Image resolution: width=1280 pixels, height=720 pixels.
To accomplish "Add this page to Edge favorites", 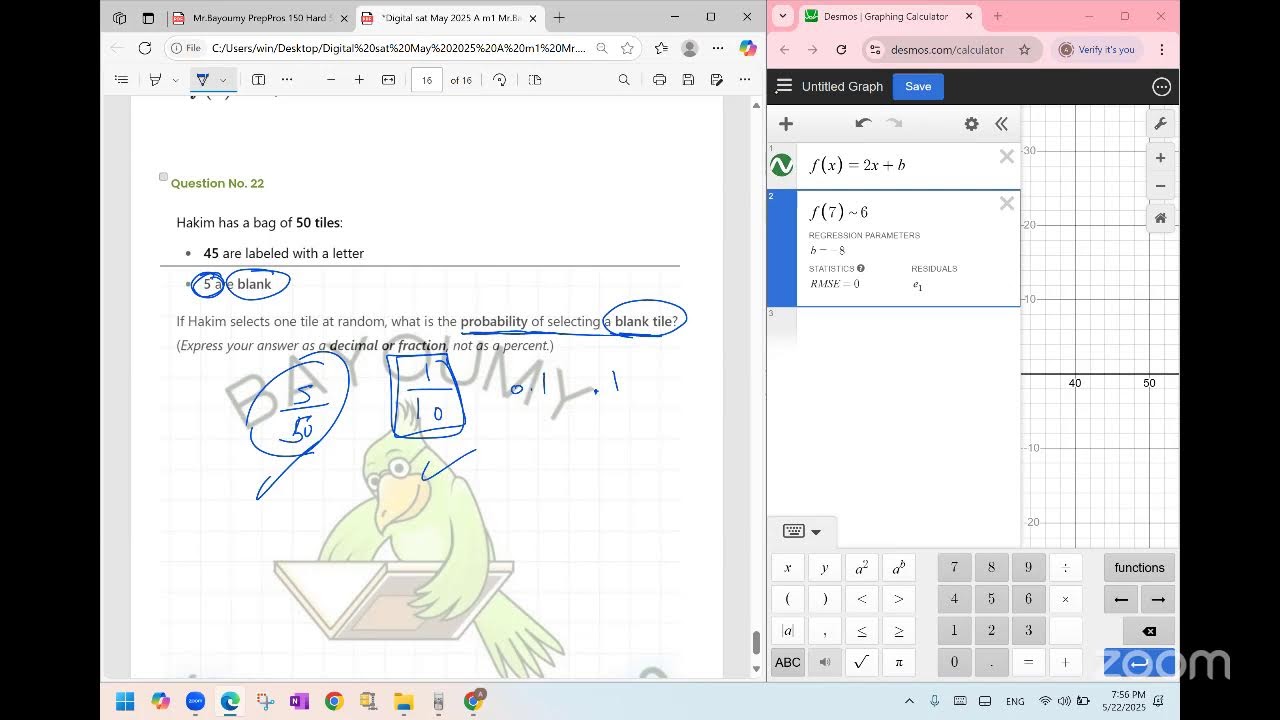I will point(627,48).
